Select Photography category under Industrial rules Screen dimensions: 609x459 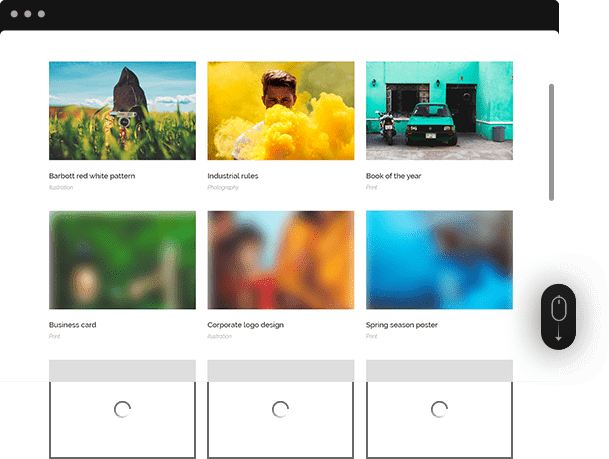(x=223, y=187)
